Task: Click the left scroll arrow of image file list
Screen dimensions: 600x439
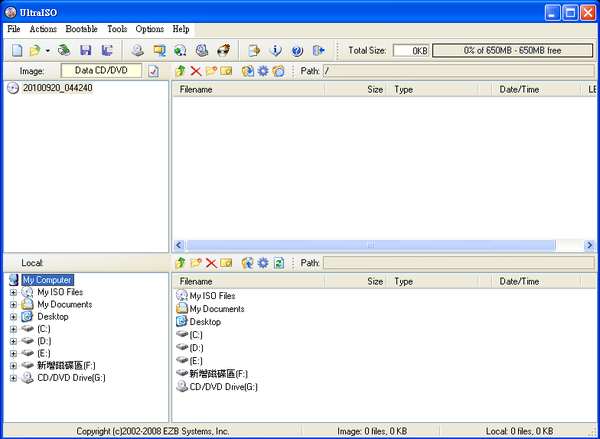Action: pyautogui.click(x=179, y=245)
